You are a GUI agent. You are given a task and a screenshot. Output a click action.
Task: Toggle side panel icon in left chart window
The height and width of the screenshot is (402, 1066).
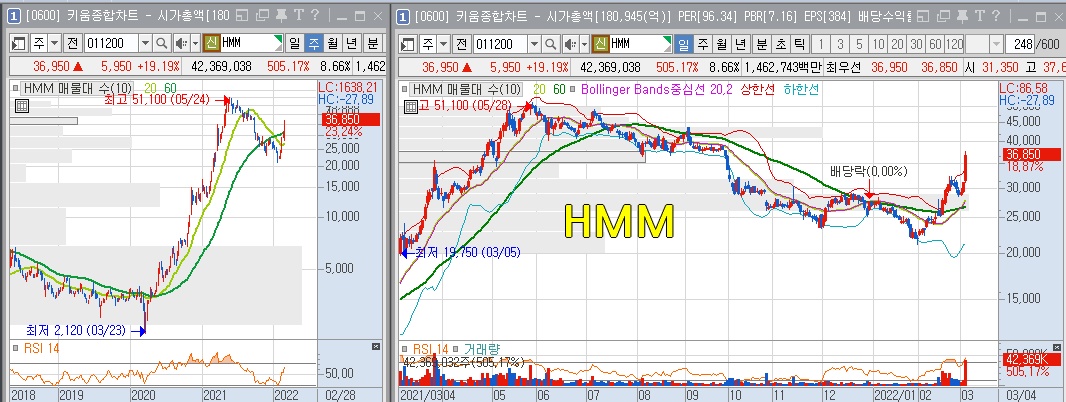tap(18, 44)
